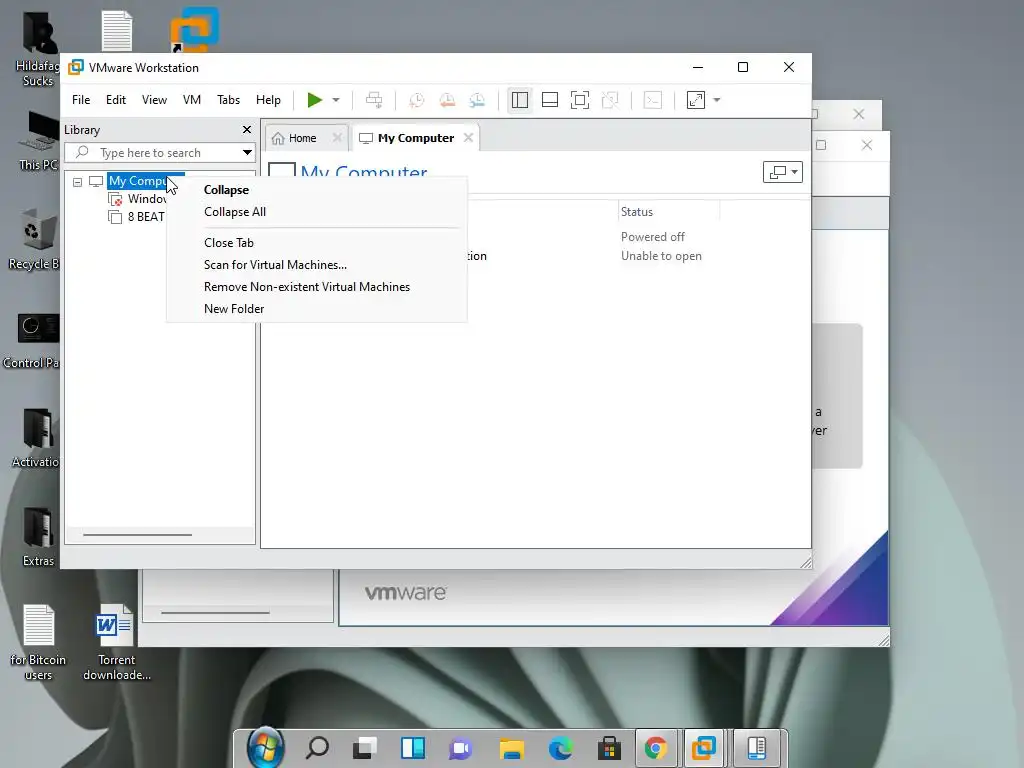Open the Torrent downloade... Word document
The width and height of the screenshot is (1024, 768).
[116, 641]
